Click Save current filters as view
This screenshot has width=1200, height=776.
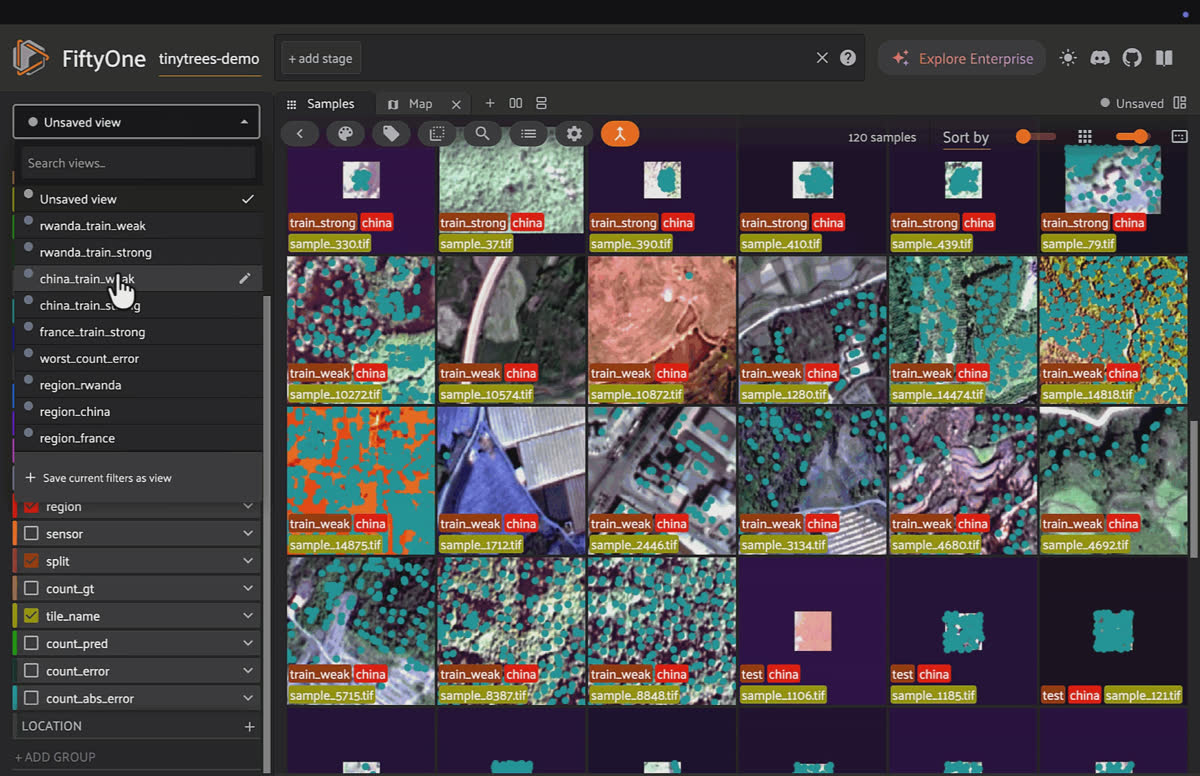click(99, 478)
